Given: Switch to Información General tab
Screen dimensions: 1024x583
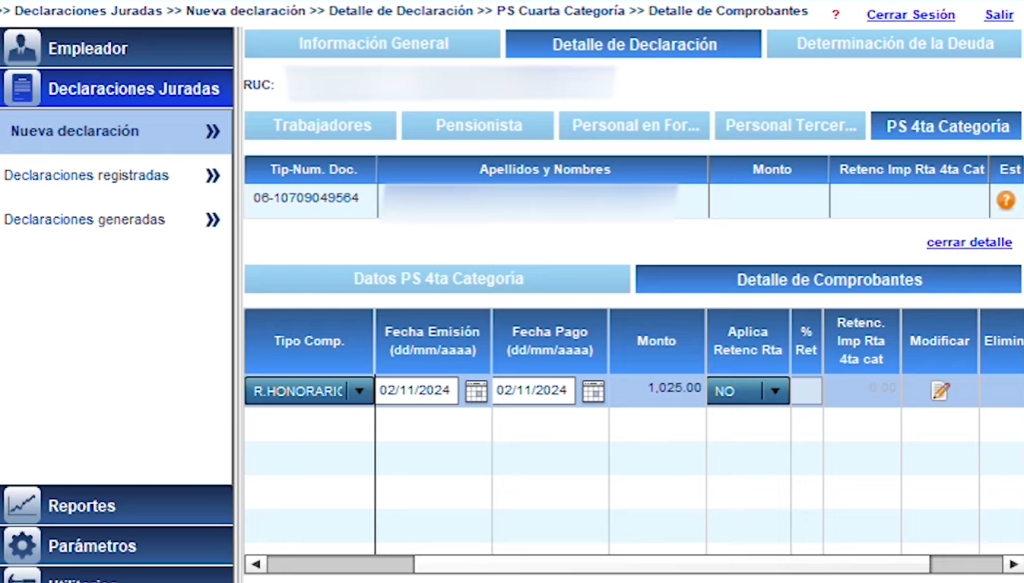Looking at the screenshot, I should (373, 44).
